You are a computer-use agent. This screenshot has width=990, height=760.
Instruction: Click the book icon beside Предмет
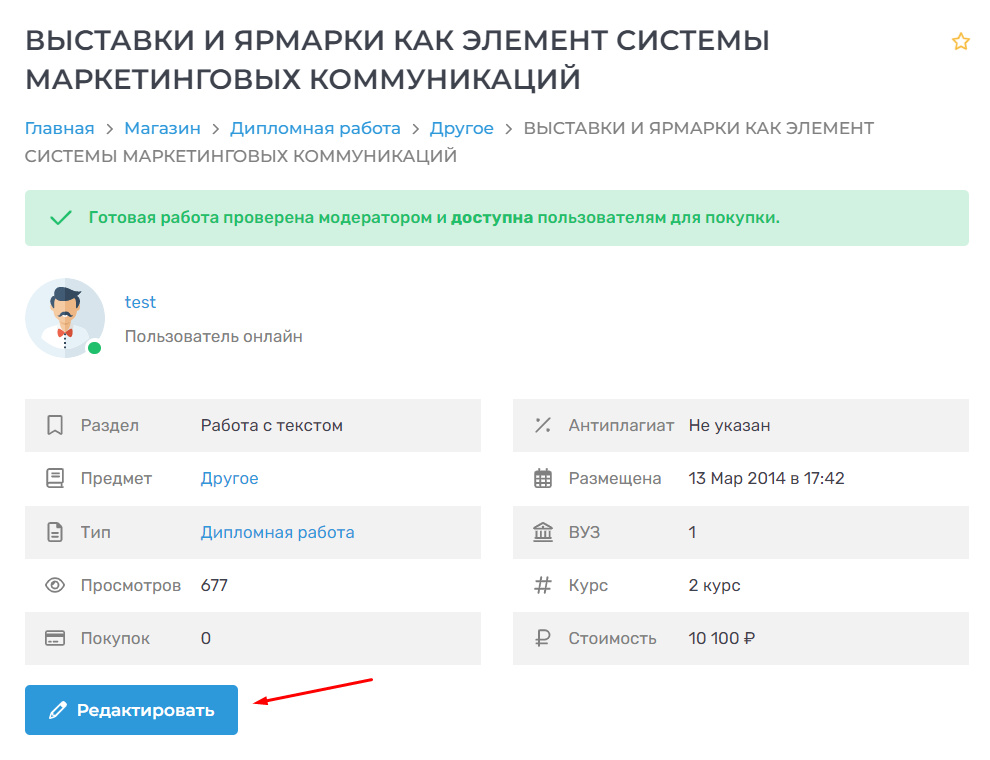pyautogui.click(x=55, y=478)
